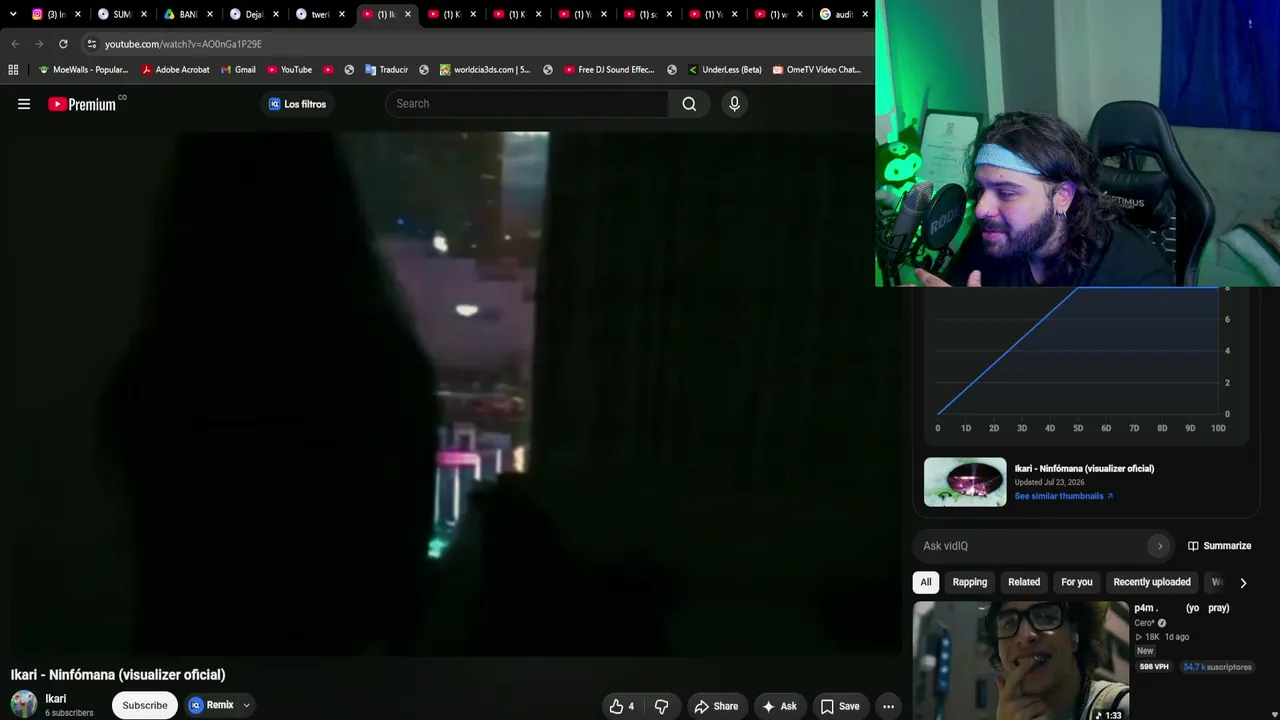This screenshot has height=720, width=1280.
Task: Open the YouTube bookmark in bookmarks bar
Action: tap(289, 70)
